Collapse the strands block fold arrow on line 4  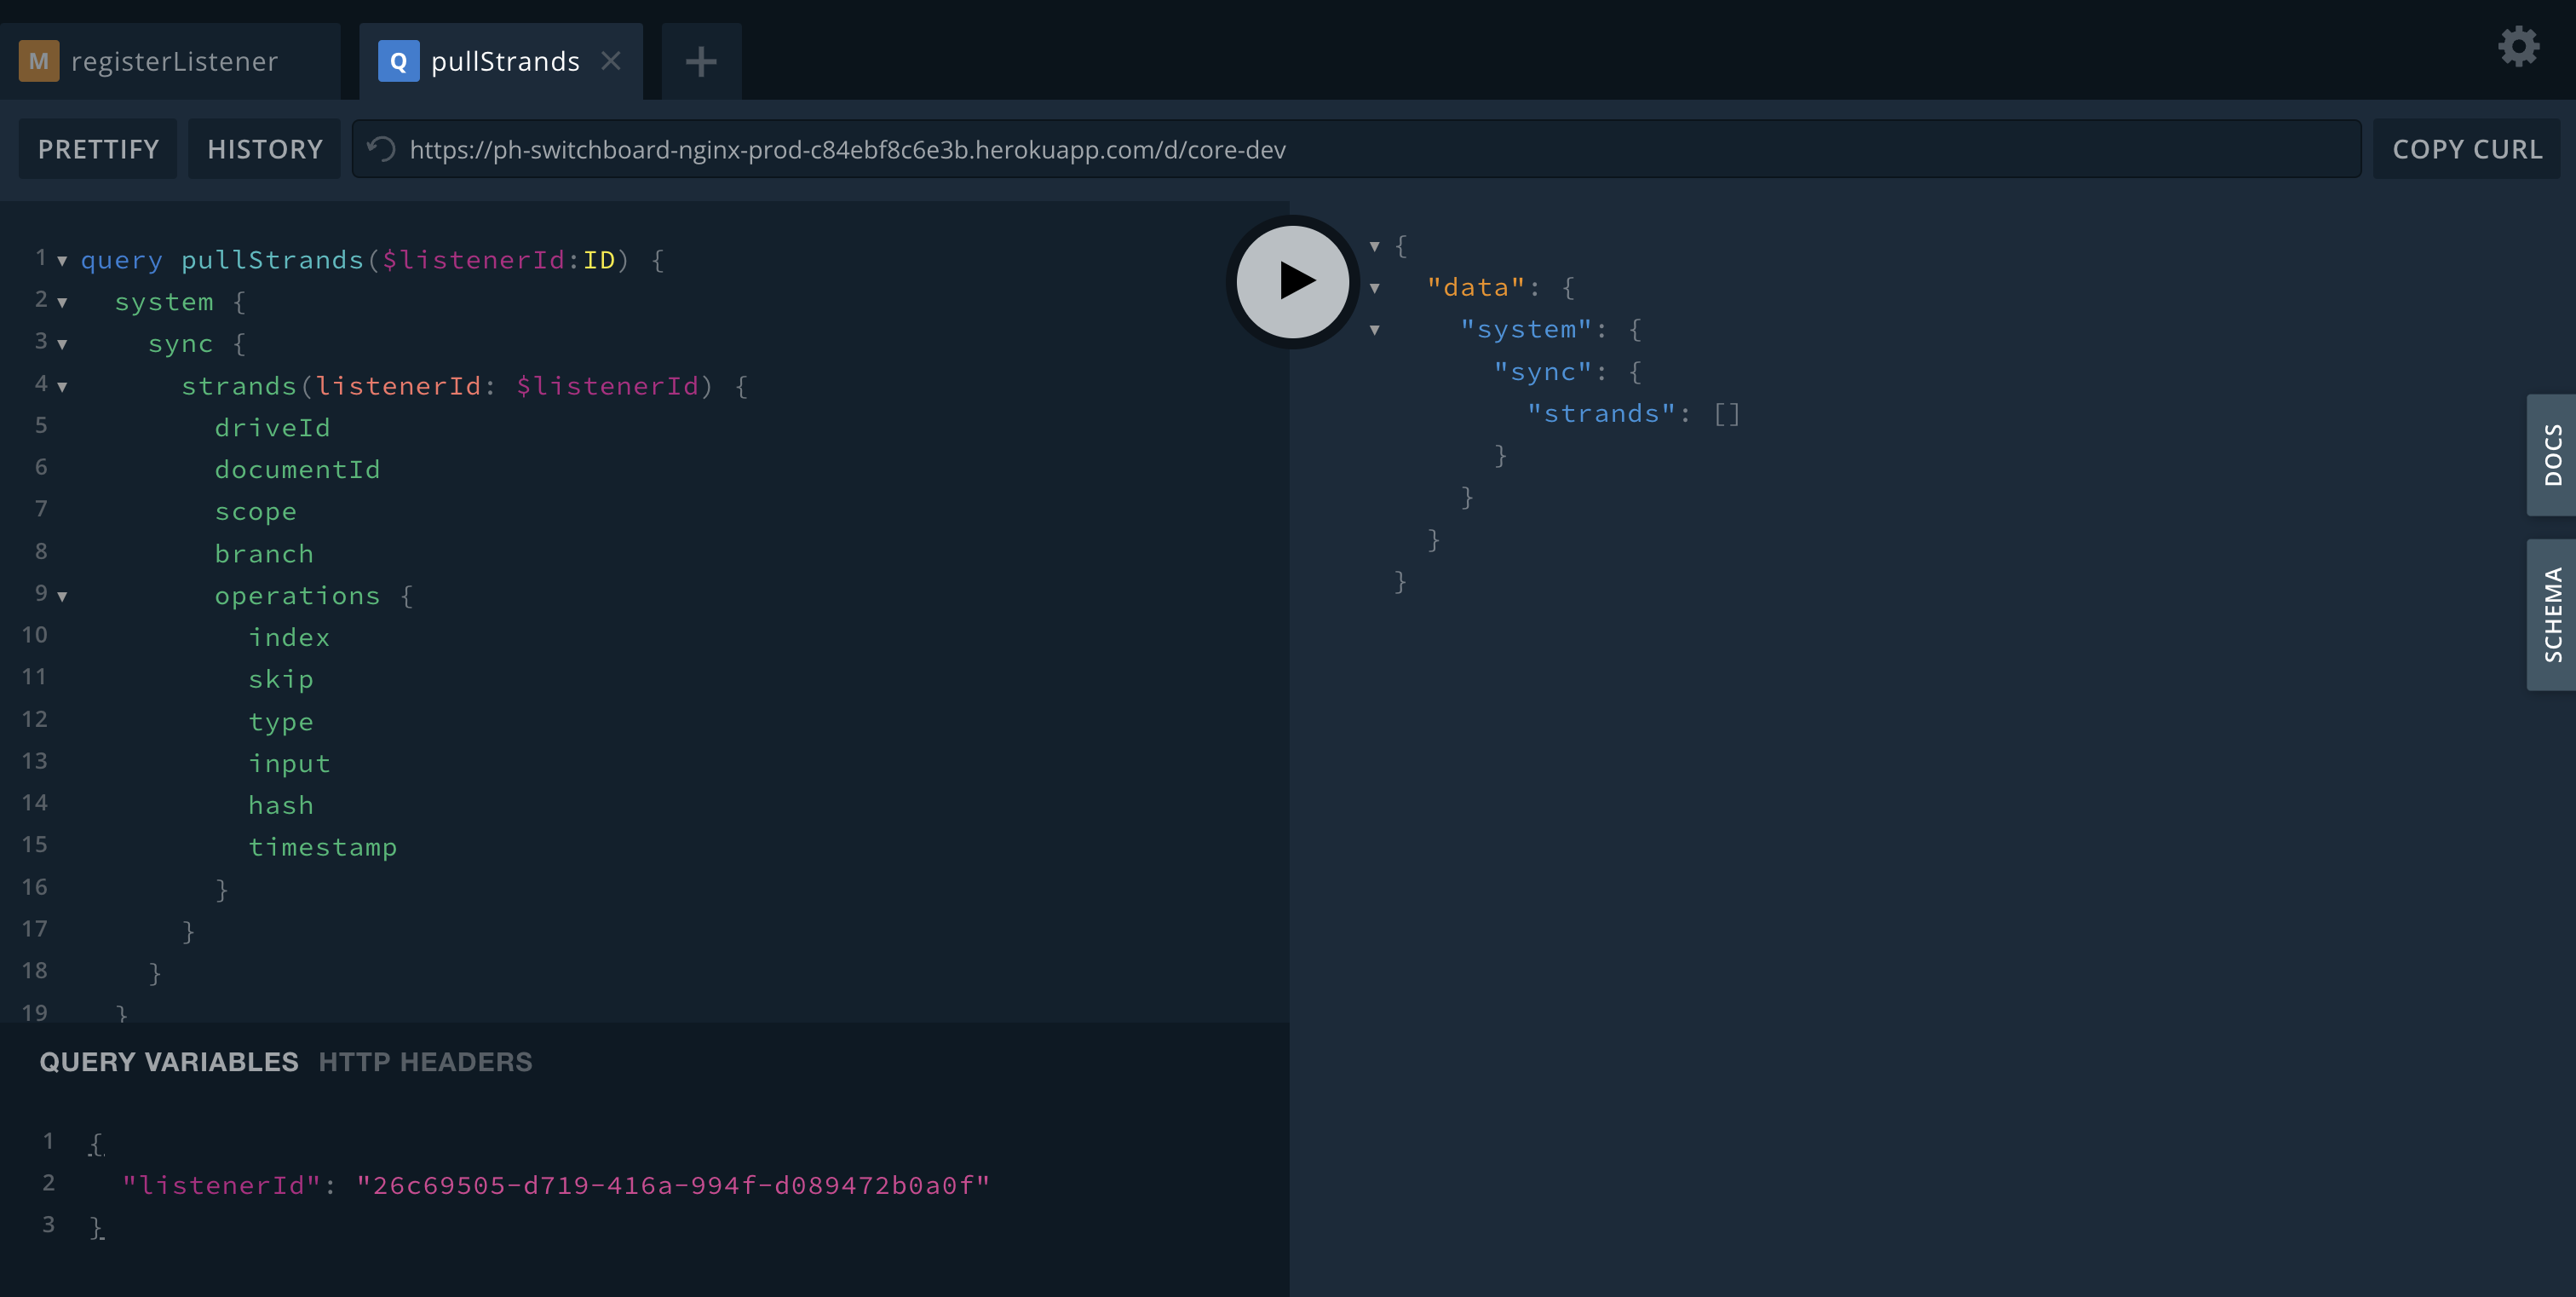pyautogui.click(x=62, y=386)
